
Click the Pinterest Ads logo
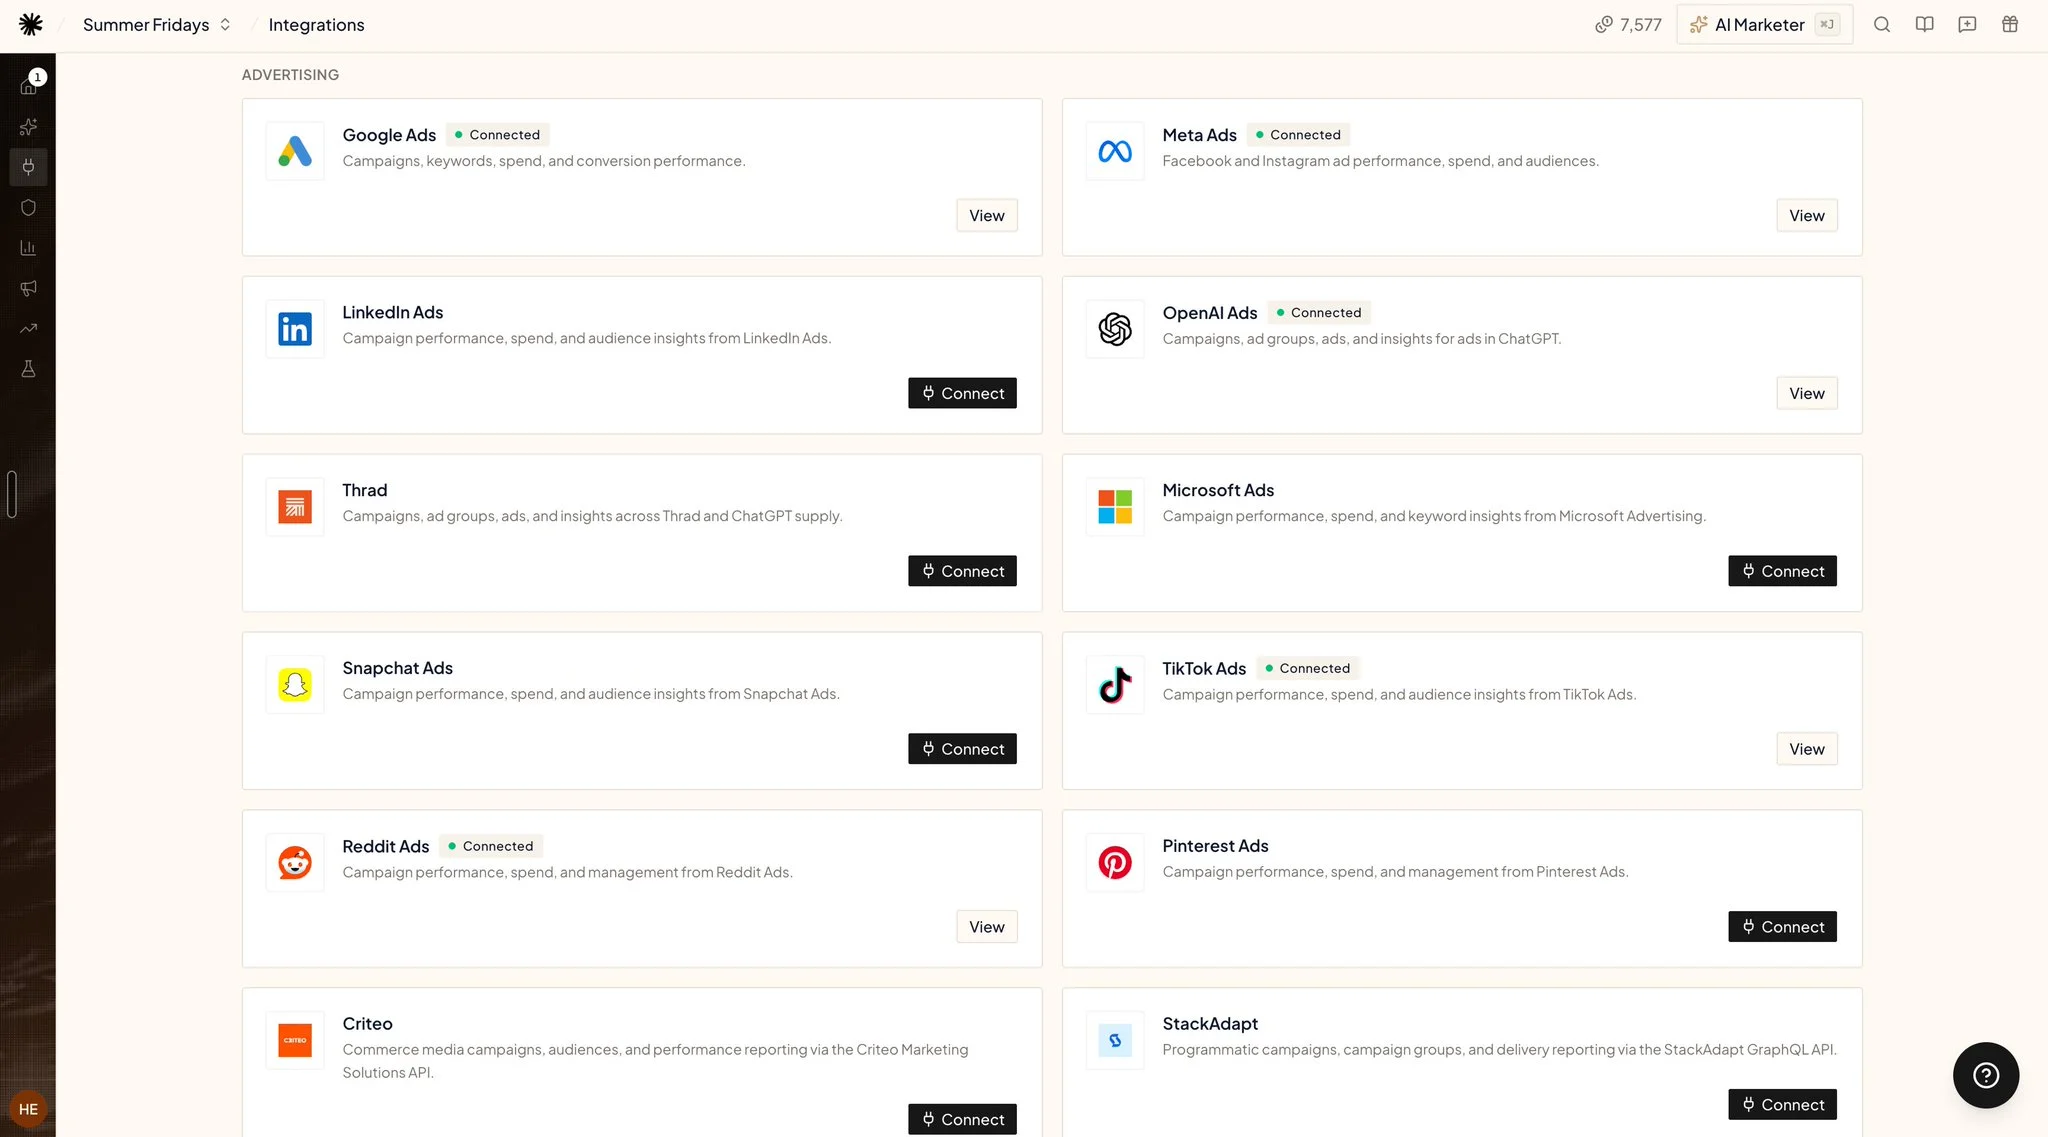(x=1115, y=863)
